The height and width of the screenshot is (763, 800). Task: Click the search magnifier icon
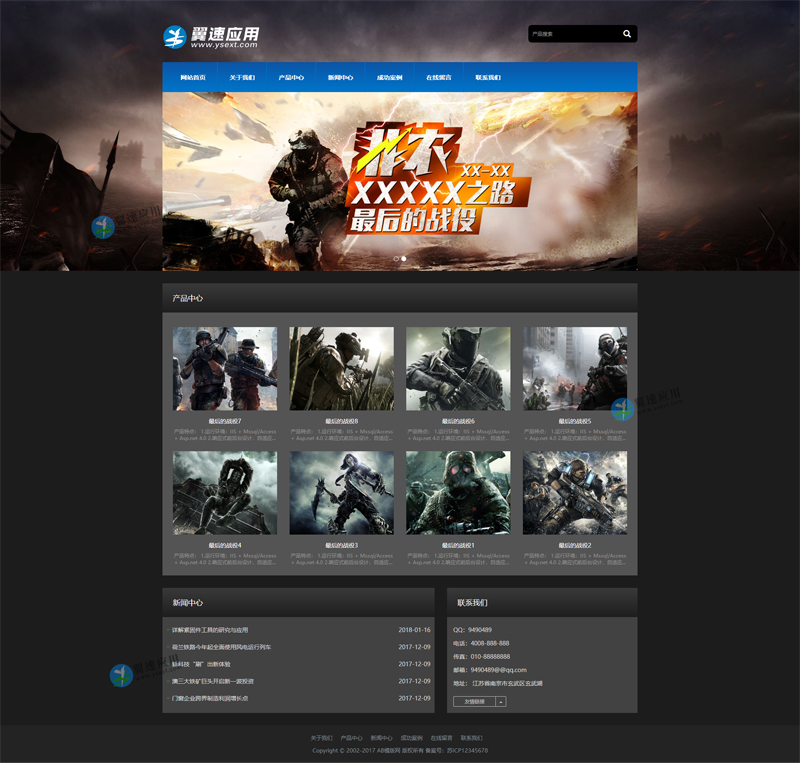[627, 34]
